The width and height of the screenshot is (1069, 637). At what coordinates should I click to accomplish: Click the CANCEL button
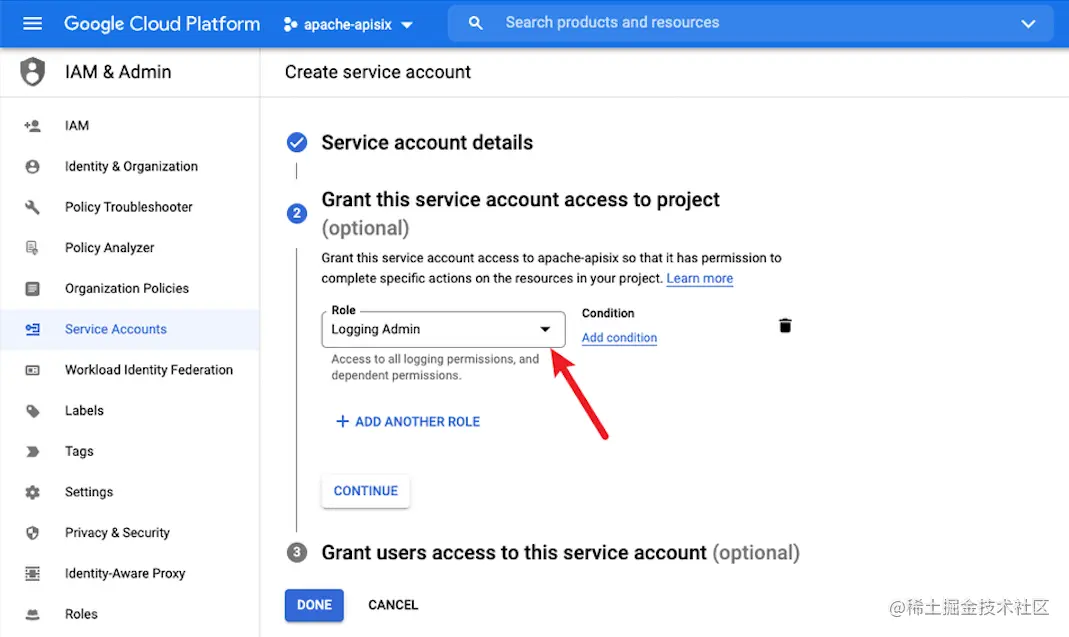click(x=393, y=605)
